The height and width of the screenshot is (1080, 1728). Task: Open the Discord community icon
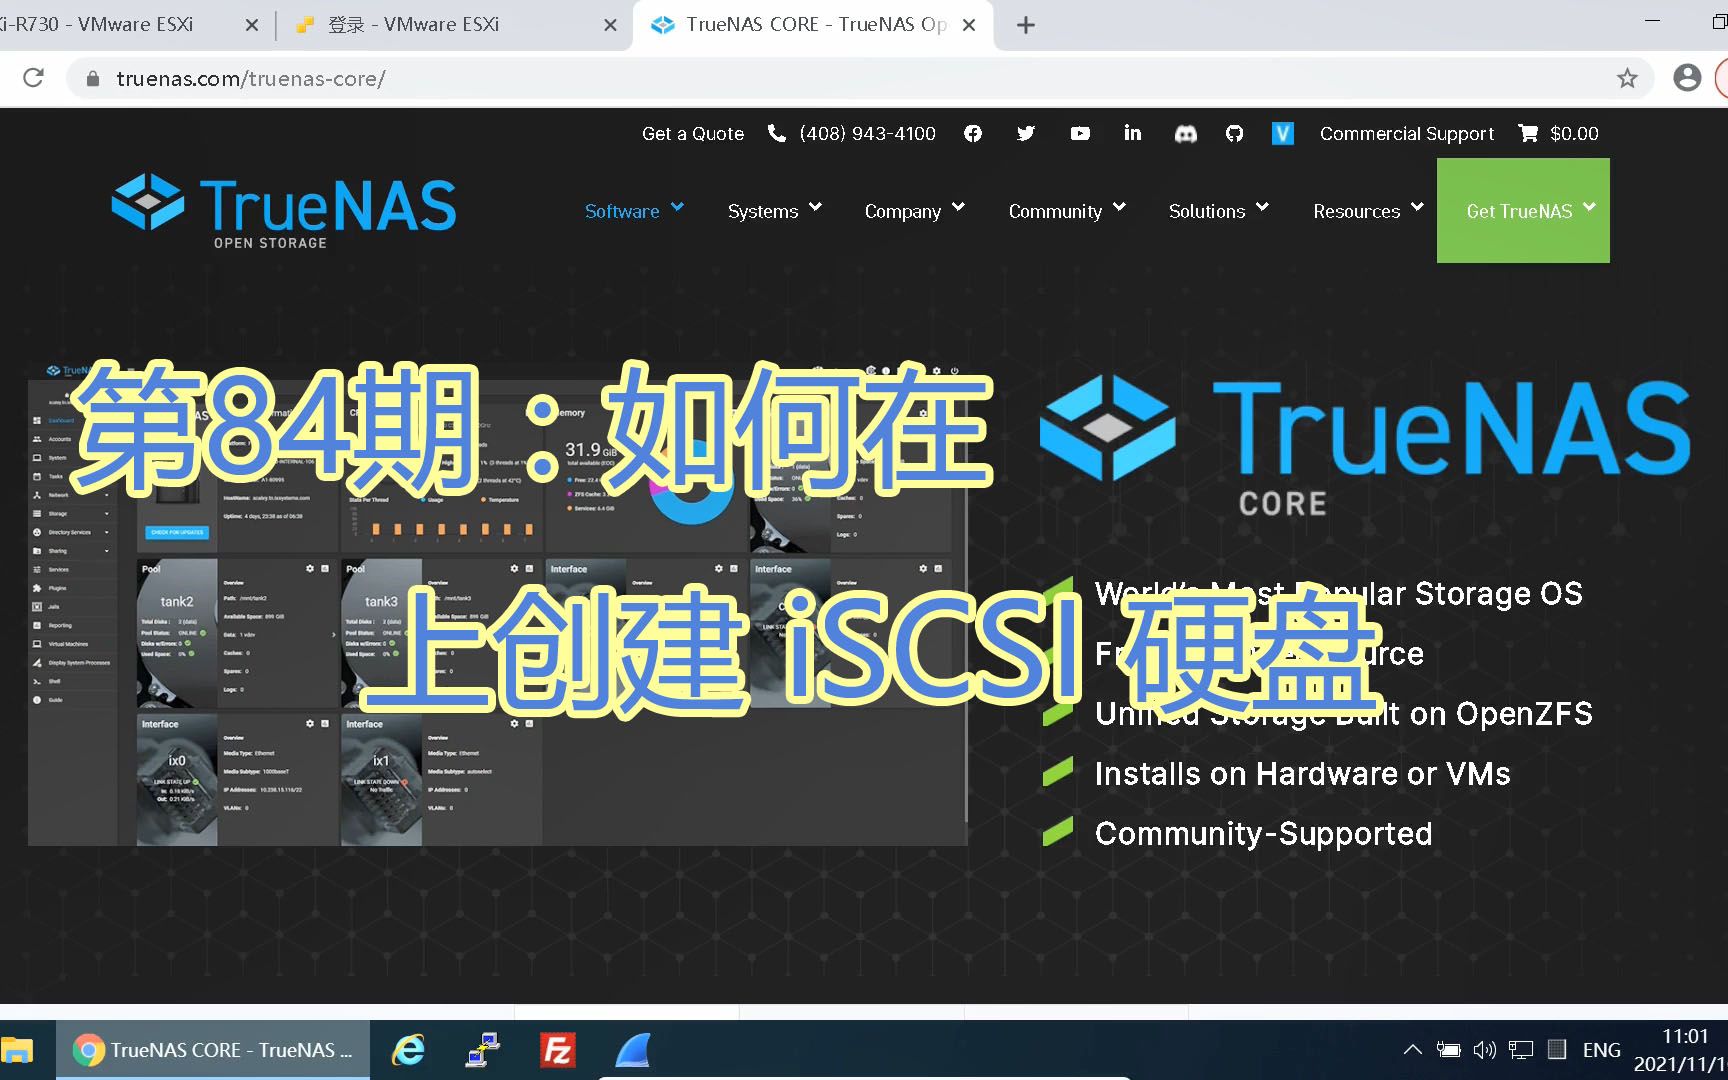point(1185,133)
